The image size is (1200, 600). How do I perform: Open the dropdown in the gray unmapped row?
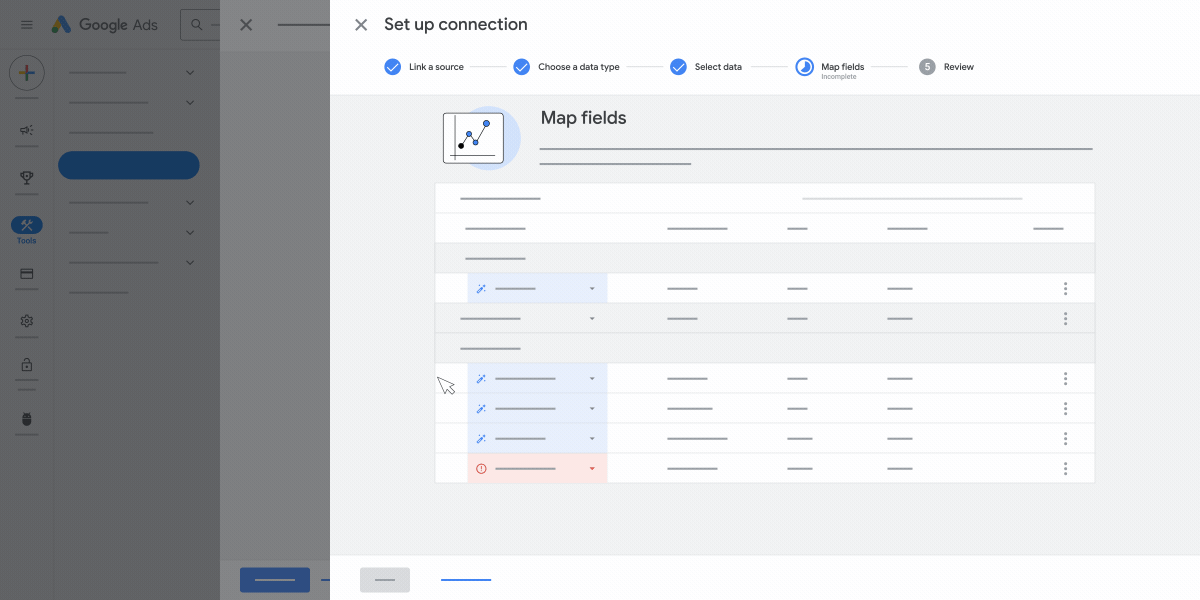[592, 318]
